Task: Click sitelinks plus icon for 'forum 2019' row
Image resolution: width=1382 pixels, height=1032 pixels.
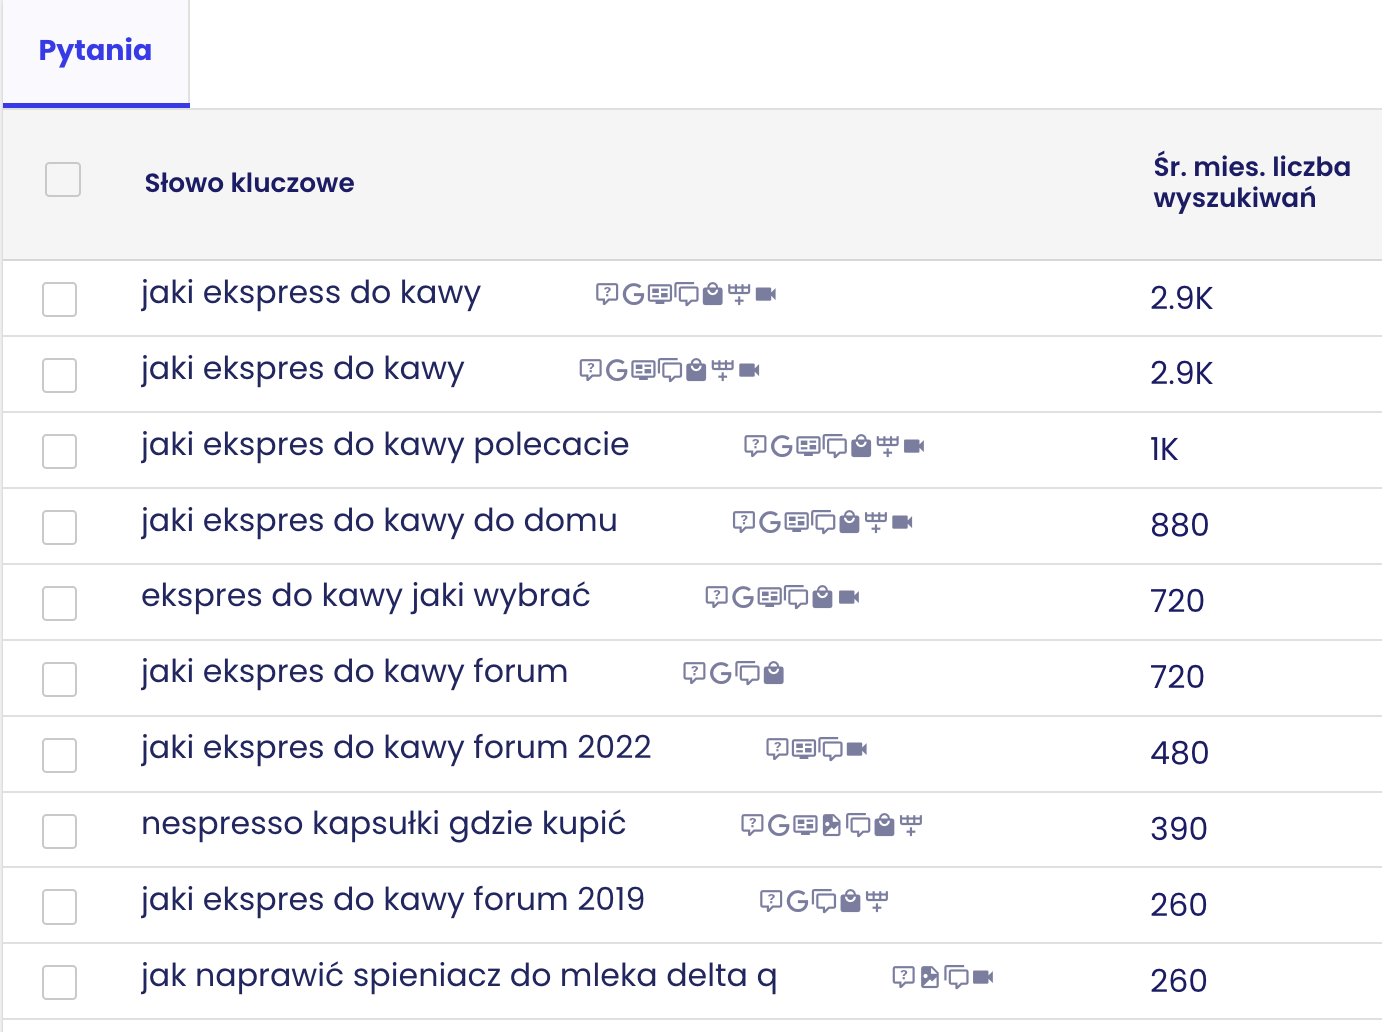Action: coord(877,901)
